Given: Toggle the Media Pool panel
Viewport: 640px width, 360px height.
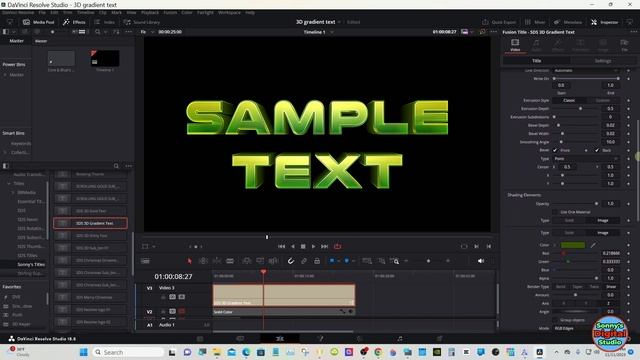Looking at the screenshot, I should [38, 22].
